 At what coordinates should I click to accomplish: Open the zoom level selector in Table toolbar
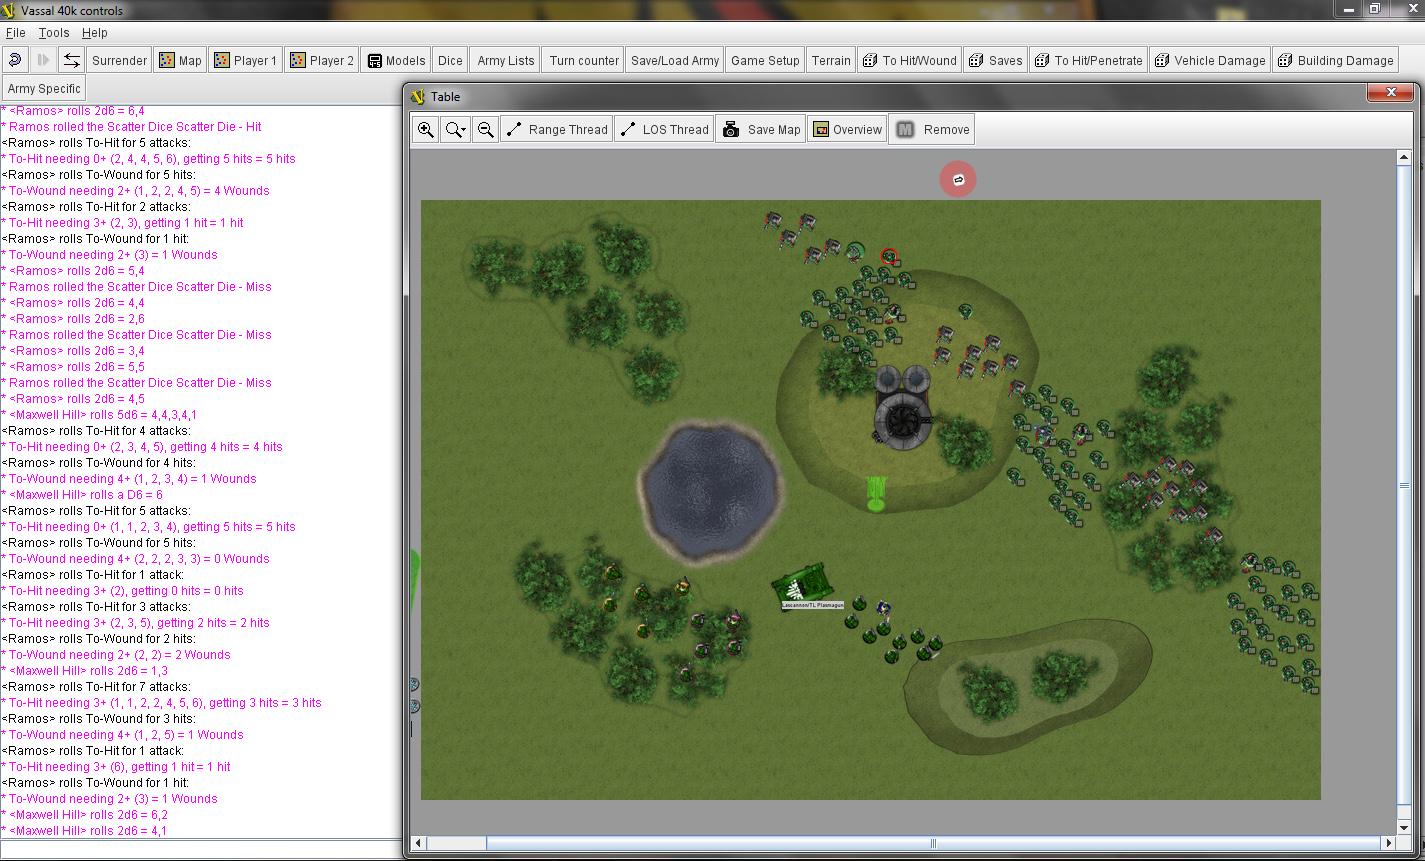click(x=456, y=129)
